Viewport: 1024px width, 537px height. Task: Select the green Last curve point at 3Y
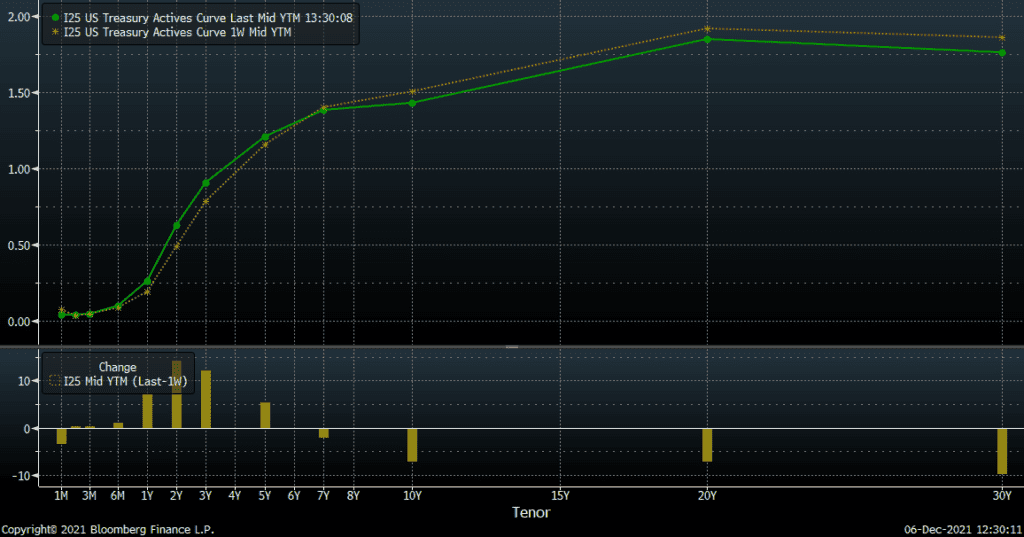point(206,184)
